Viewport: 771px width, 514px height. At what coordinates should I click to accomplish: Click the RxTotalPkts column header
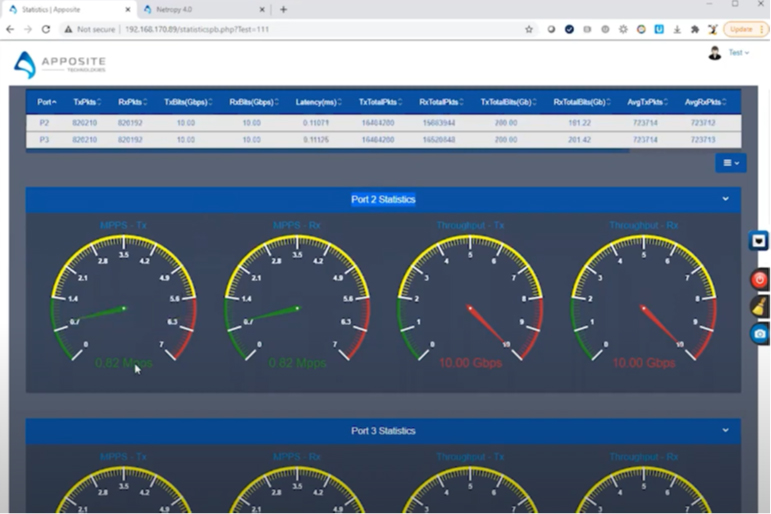(441, 102)
